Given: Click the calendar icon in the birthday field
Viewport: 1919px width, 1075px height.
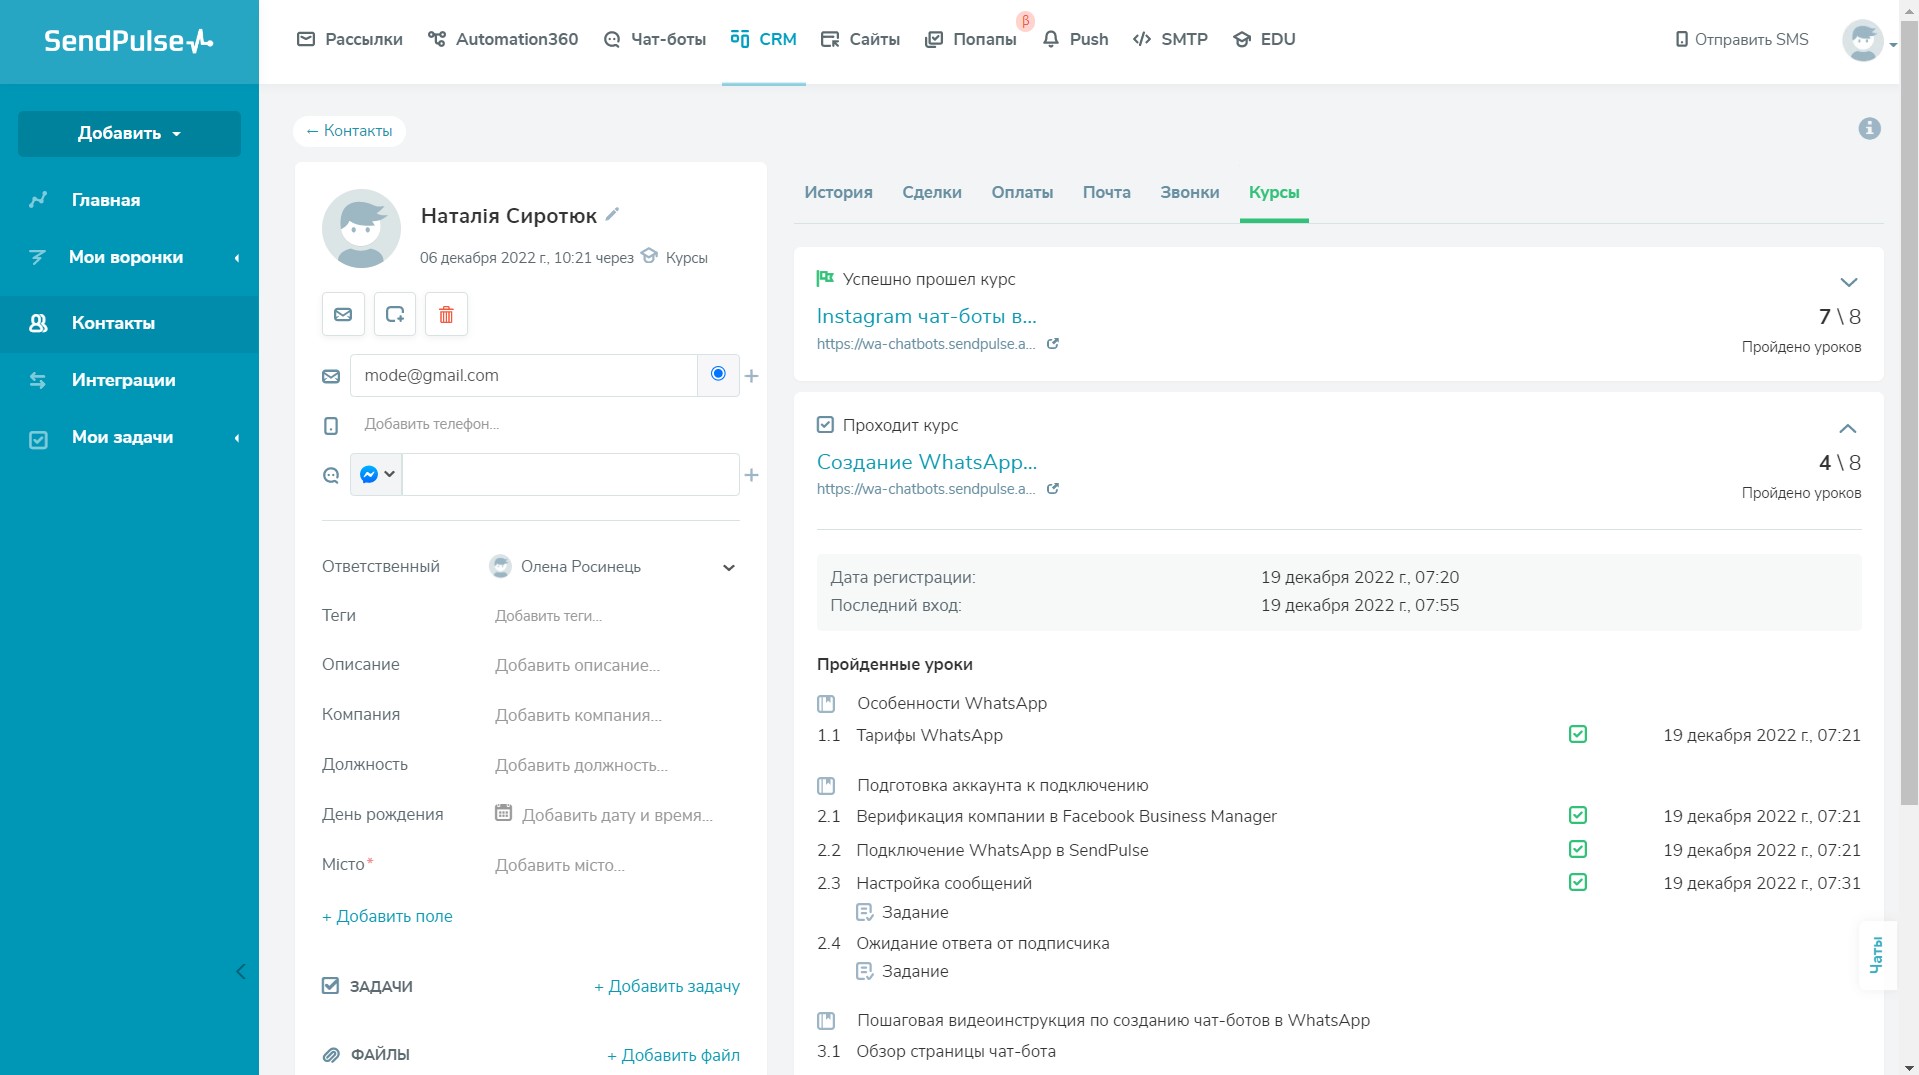Looking at the screenshot, I should [x=503, y=814].
